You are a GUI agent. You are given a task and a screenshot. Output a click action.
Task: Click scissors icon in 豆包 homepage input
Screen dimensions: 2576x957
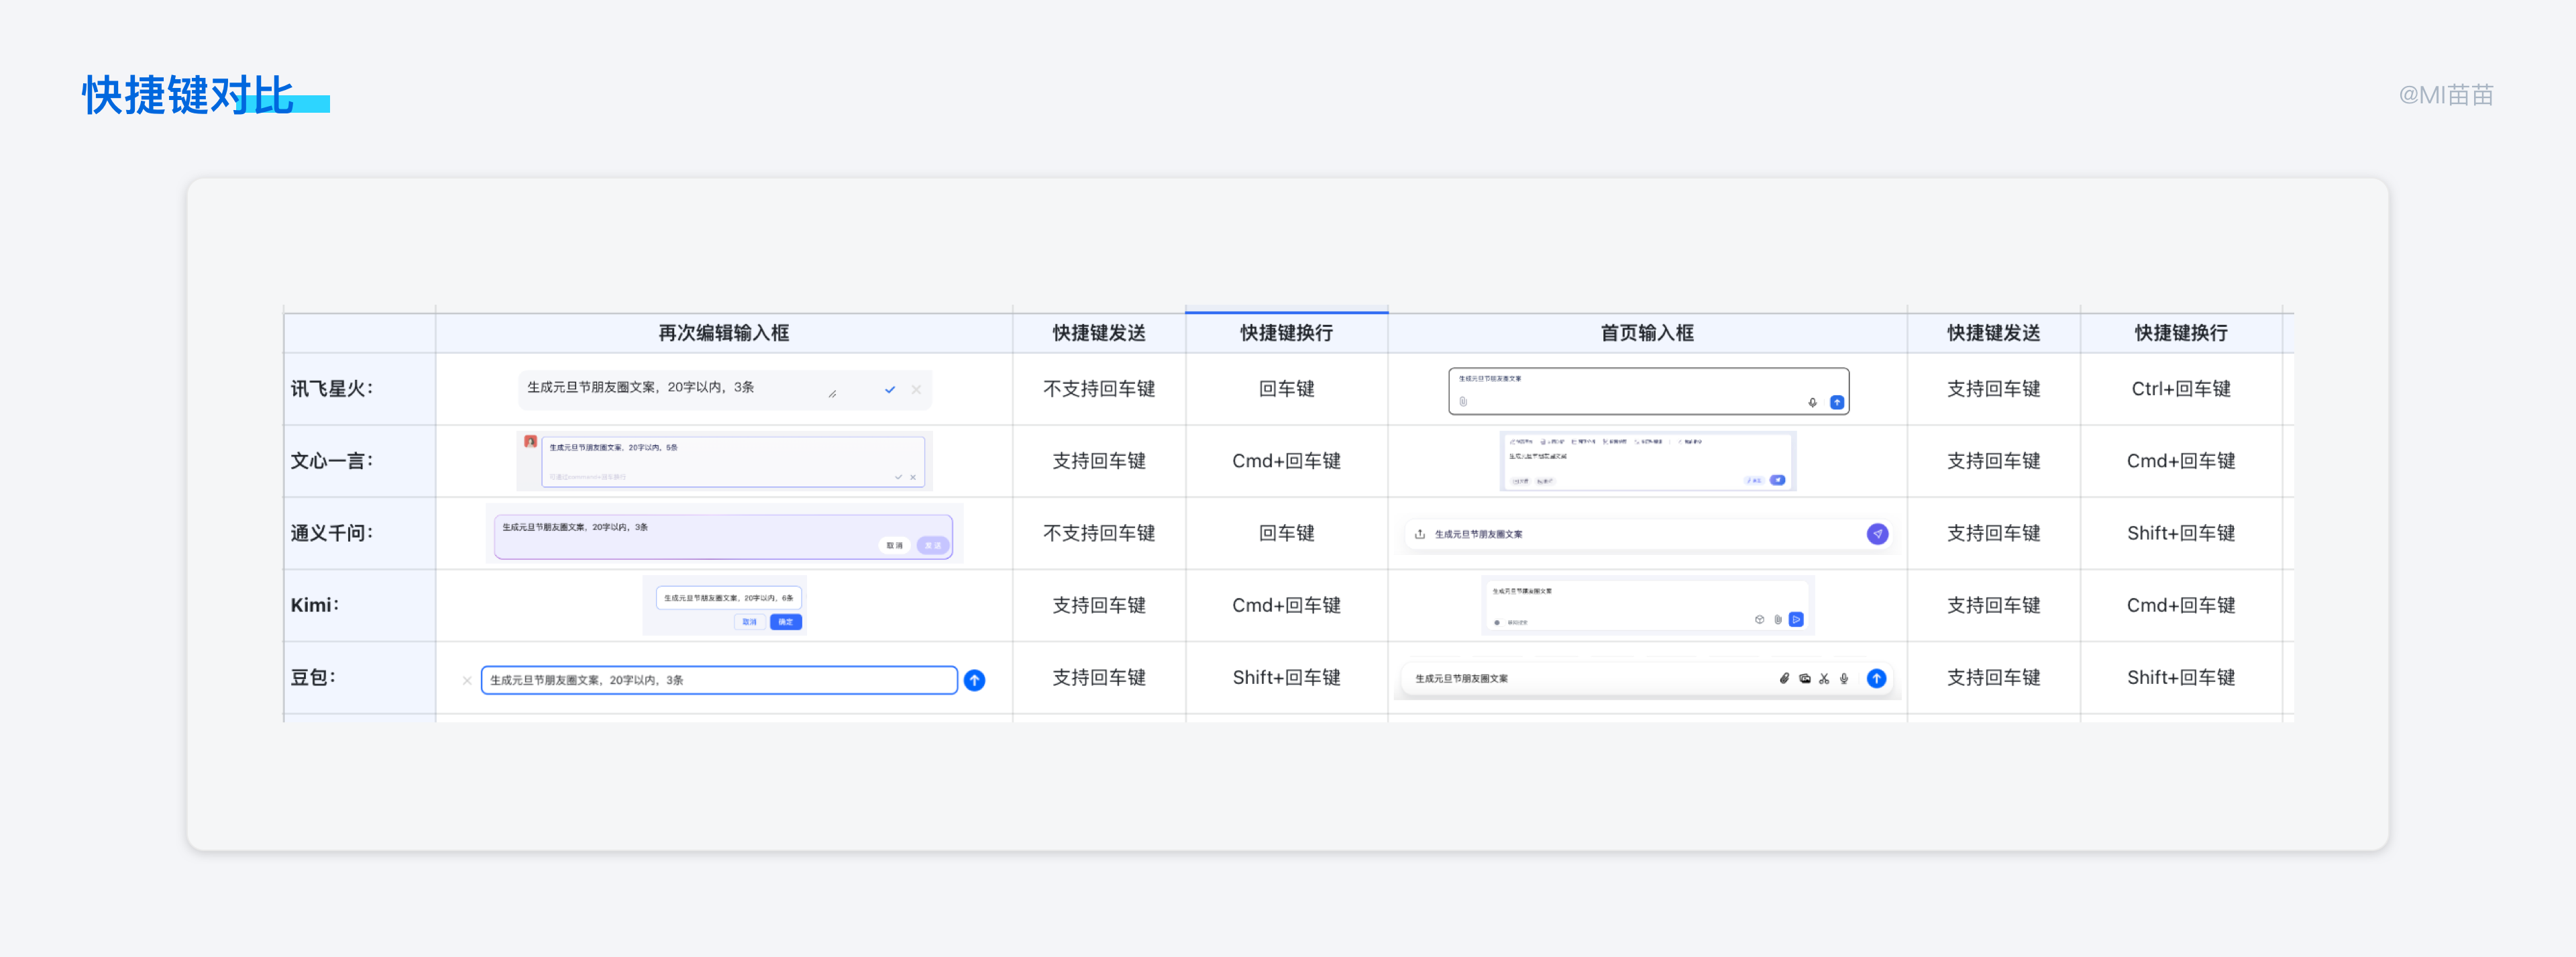(1824, 678)
